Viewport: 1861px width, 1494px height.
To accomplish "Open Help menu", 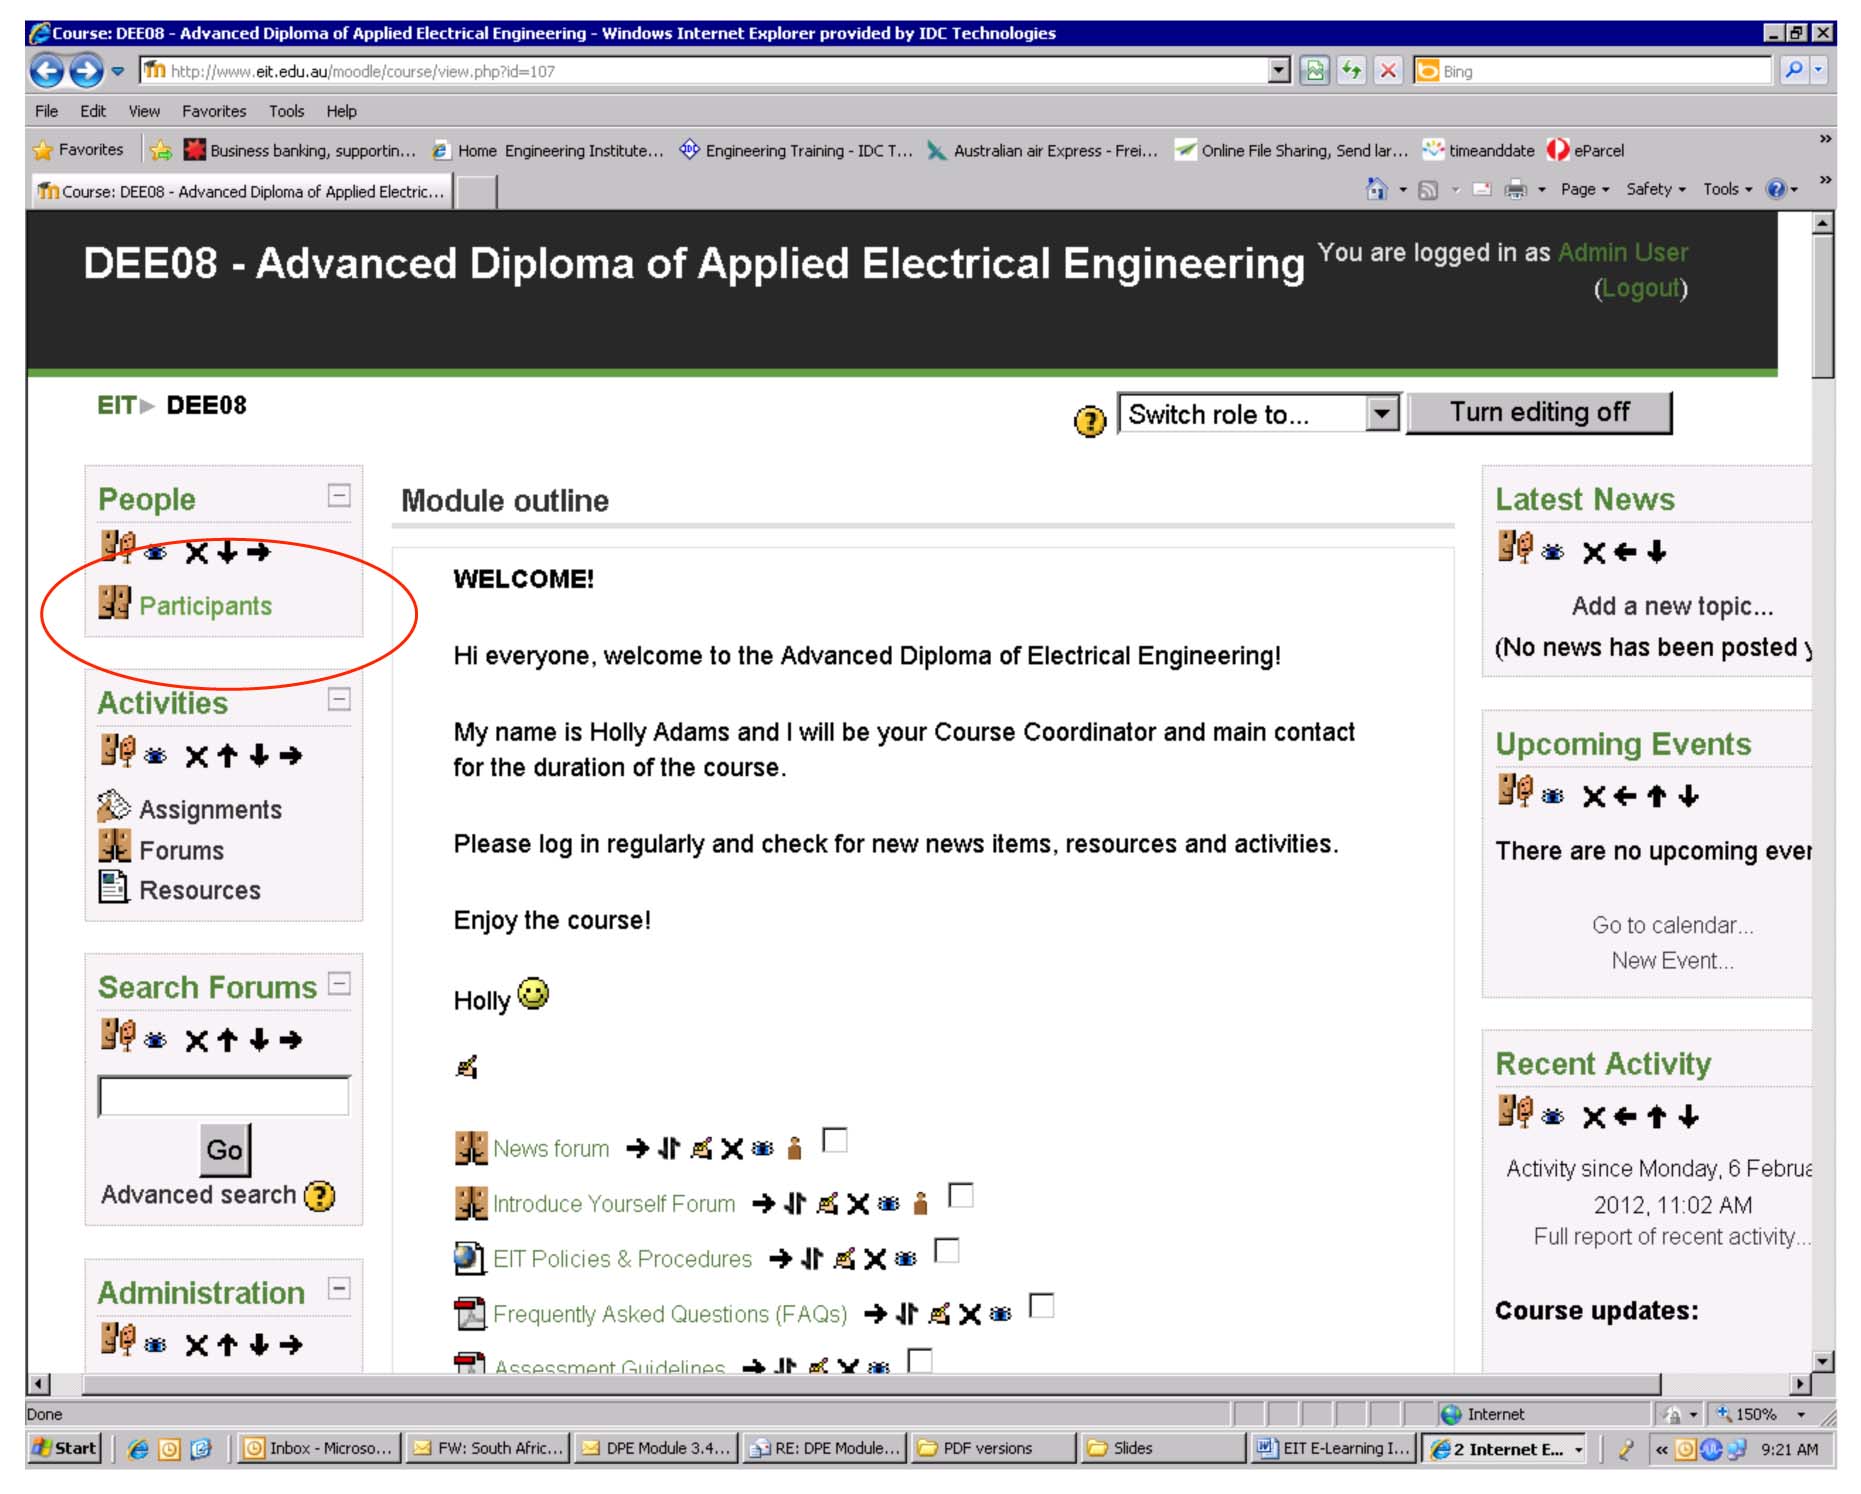I will pyautogui.click(x=341, y=111).
